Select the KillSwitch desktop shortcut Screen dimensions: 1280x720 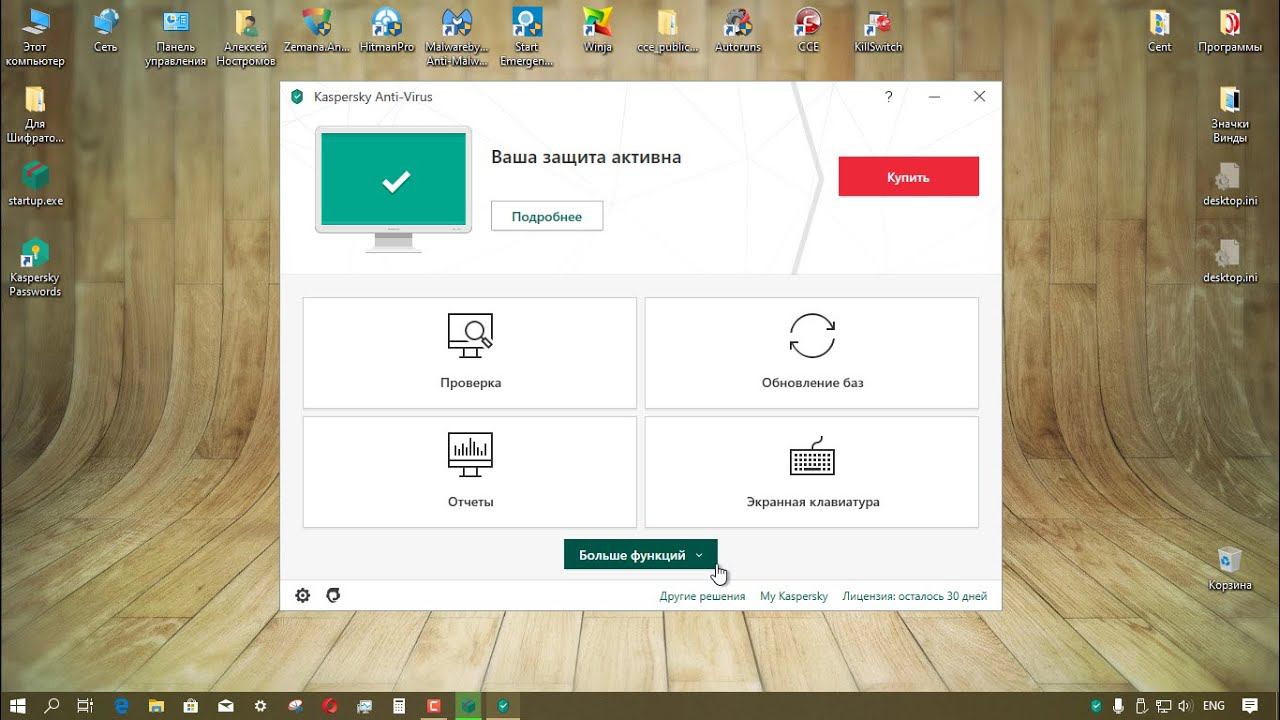(878, 31)
